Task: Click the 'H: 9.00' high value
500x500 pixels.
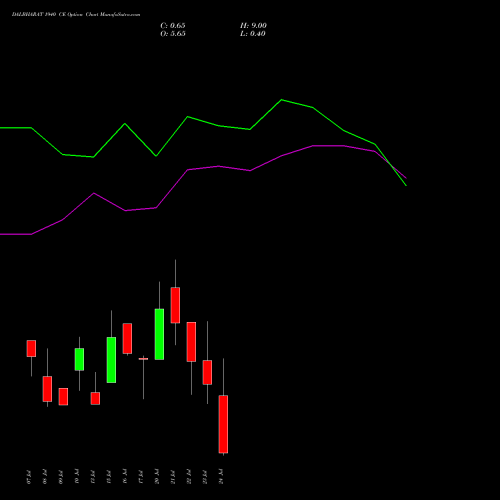Action: tap(253, 26)
